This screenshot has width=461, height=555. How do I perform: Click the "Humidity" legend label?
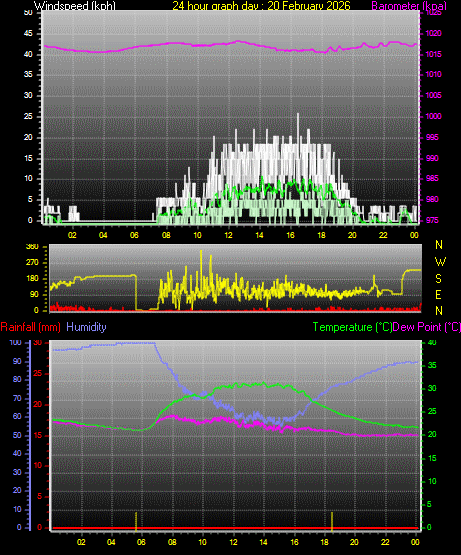coord(86,327)
